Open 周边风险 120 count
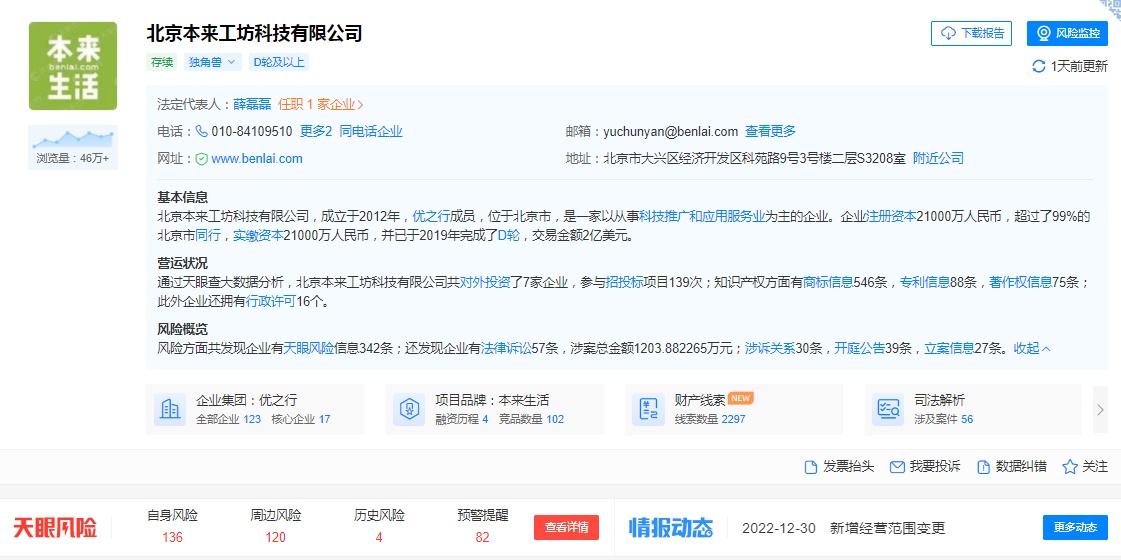The image size is (1121, 560). [275, 526]
